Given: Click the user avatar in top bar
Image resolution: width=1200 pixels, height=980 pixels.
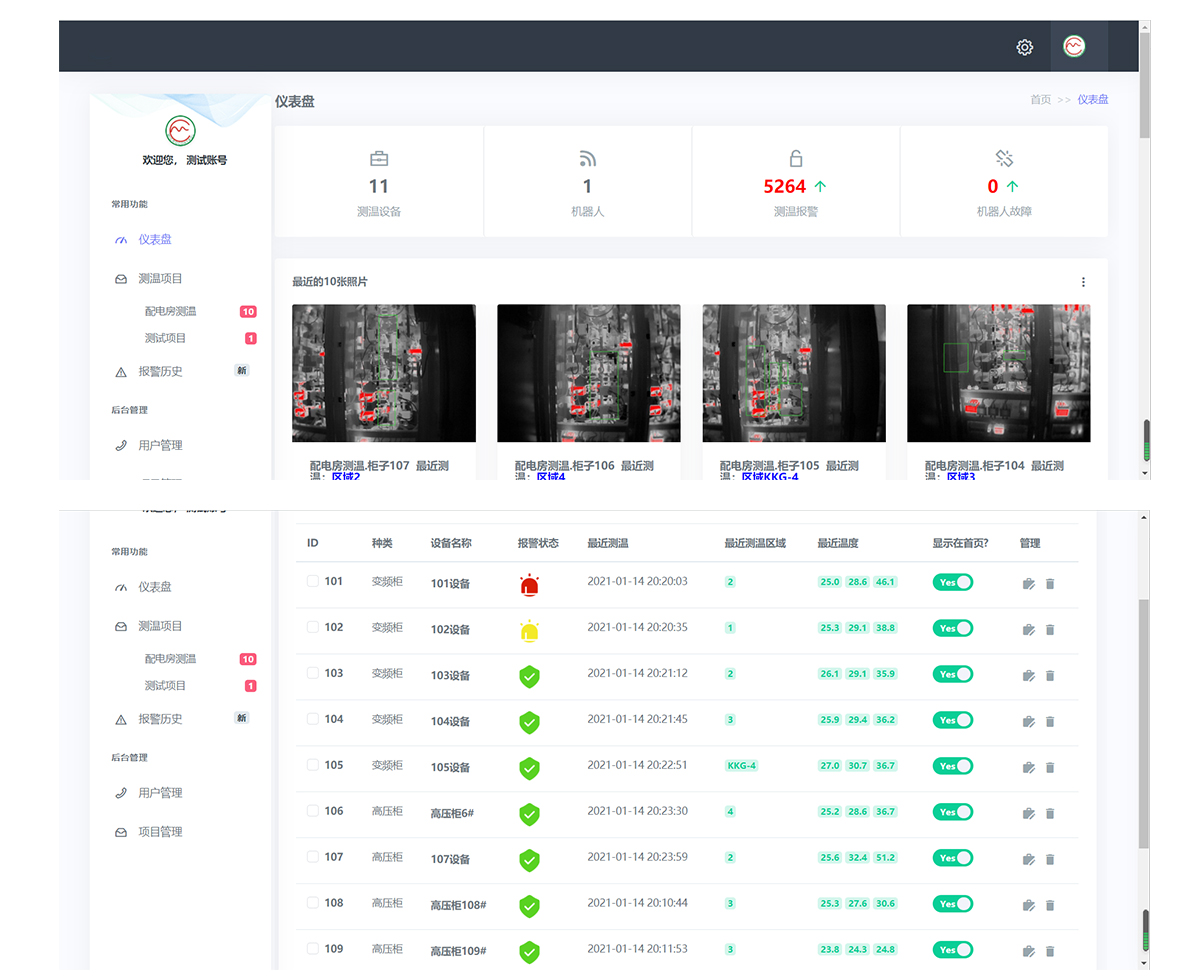Looking at the screenshot, I should click(1074, 46).
